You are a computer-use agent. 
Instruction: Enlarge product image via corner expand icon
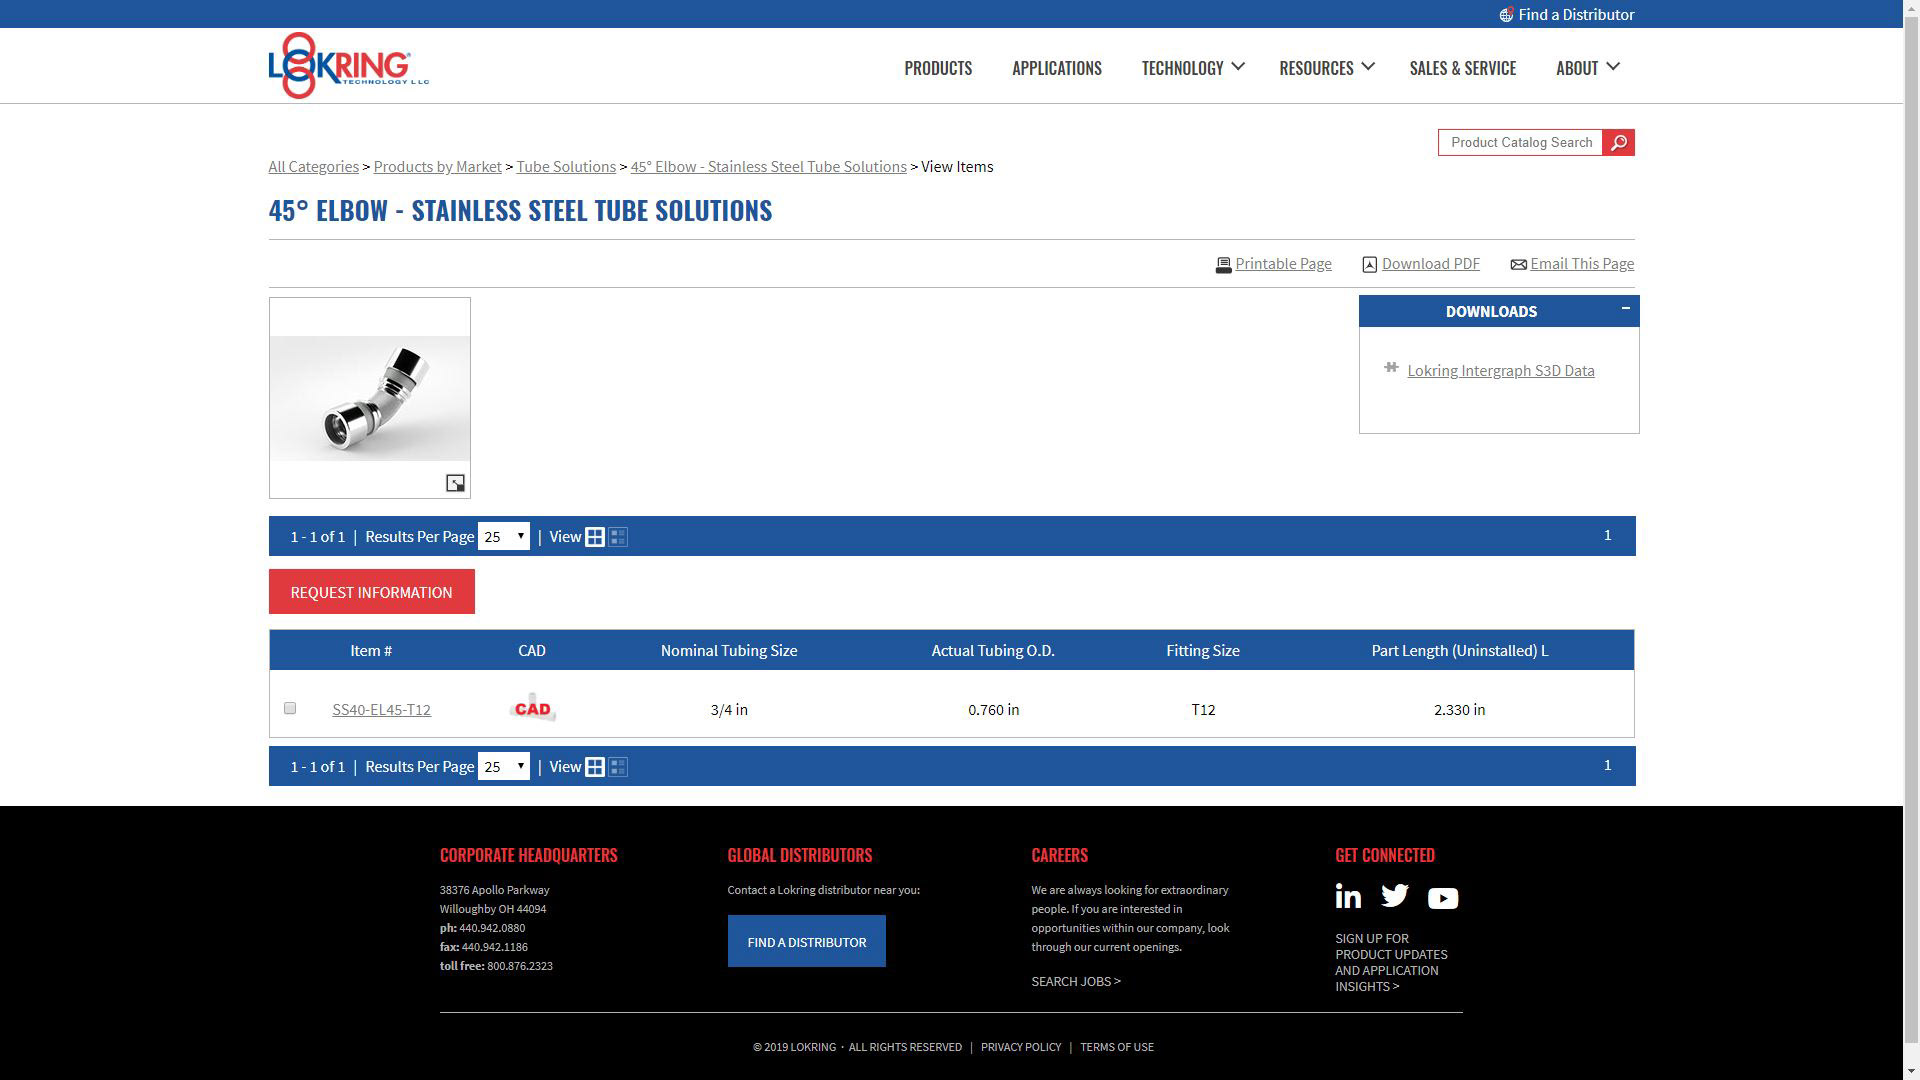coord(455,484)
